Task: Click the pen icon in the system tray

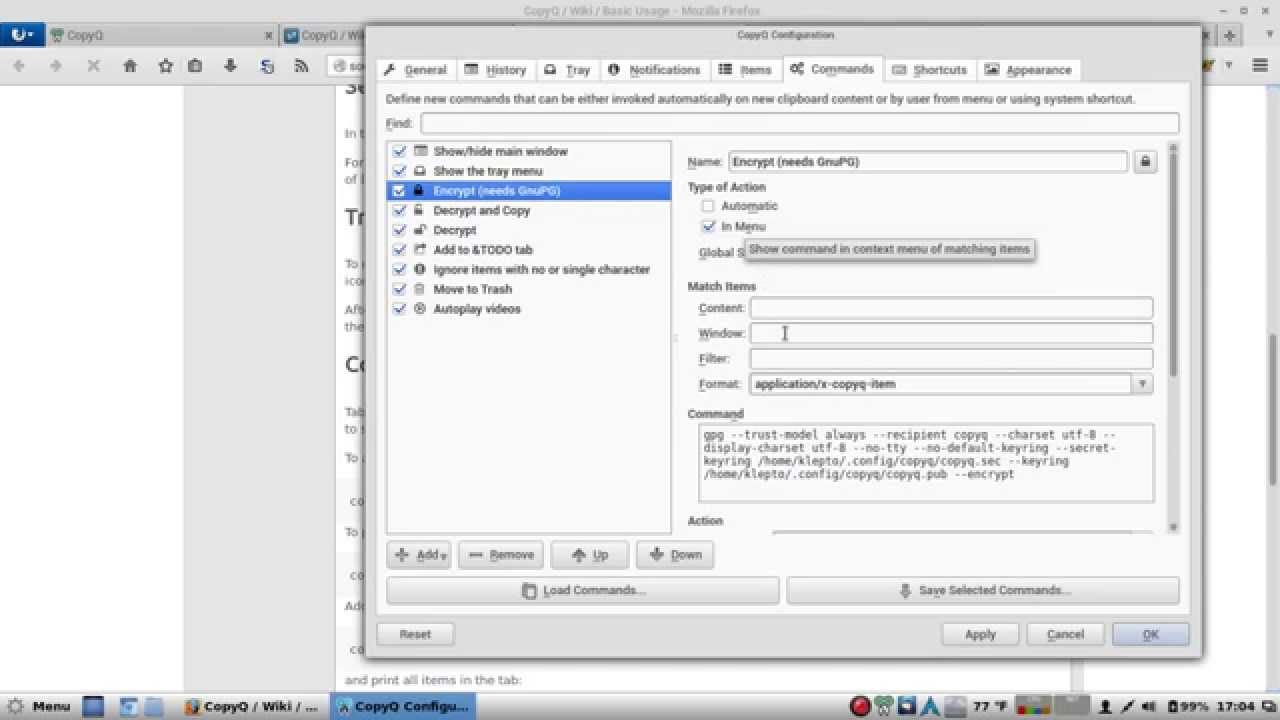Action: [1128, 706]
